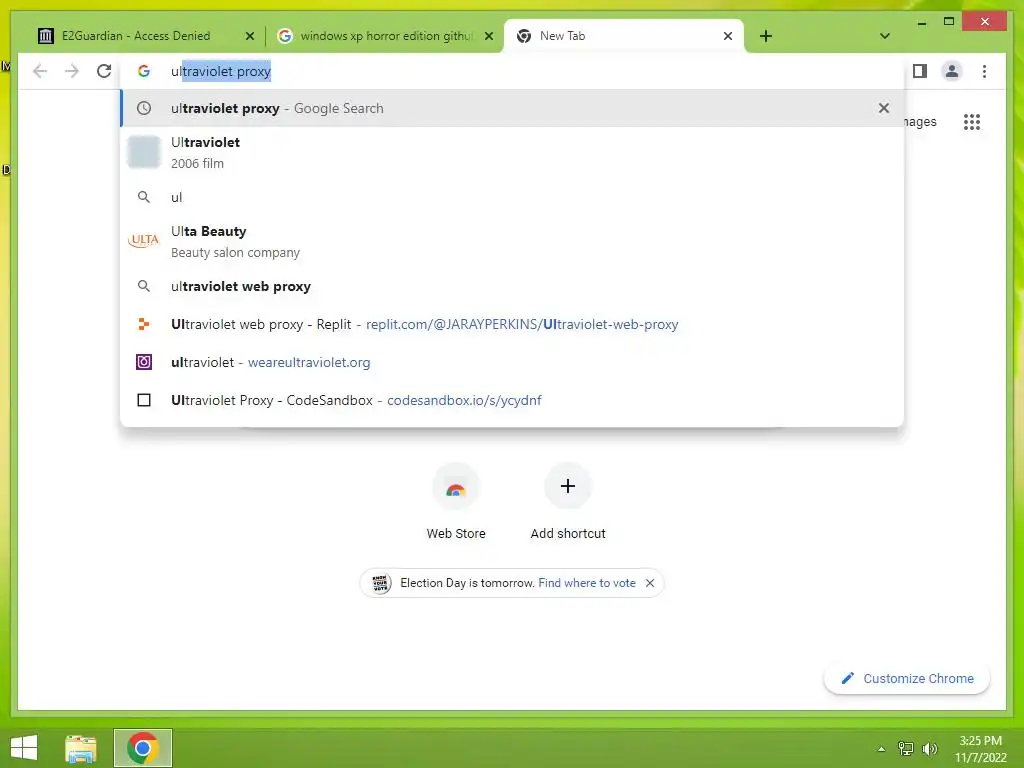1024x768 pixels.
Task: Open the Google apps grid
Action: point(972,122)
